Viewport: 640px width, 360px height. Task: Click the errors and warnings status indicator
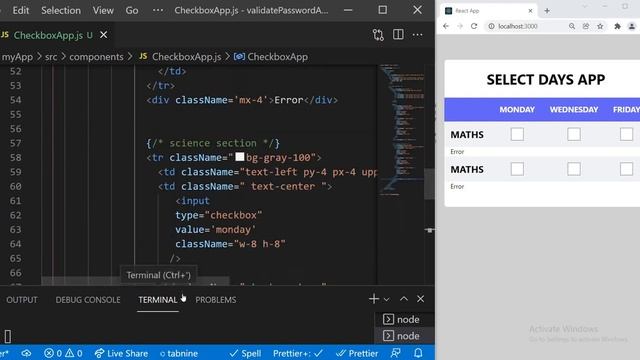(x=63, y=353)
